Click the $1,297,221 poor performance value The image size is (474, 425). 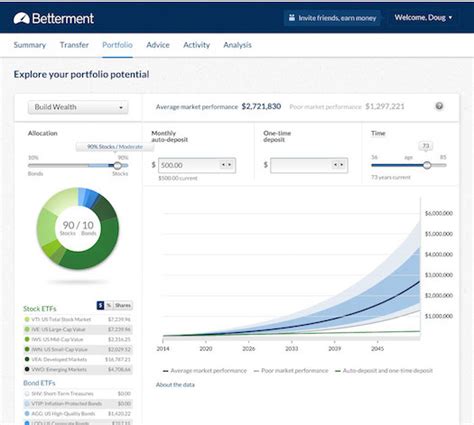point(385,107)
